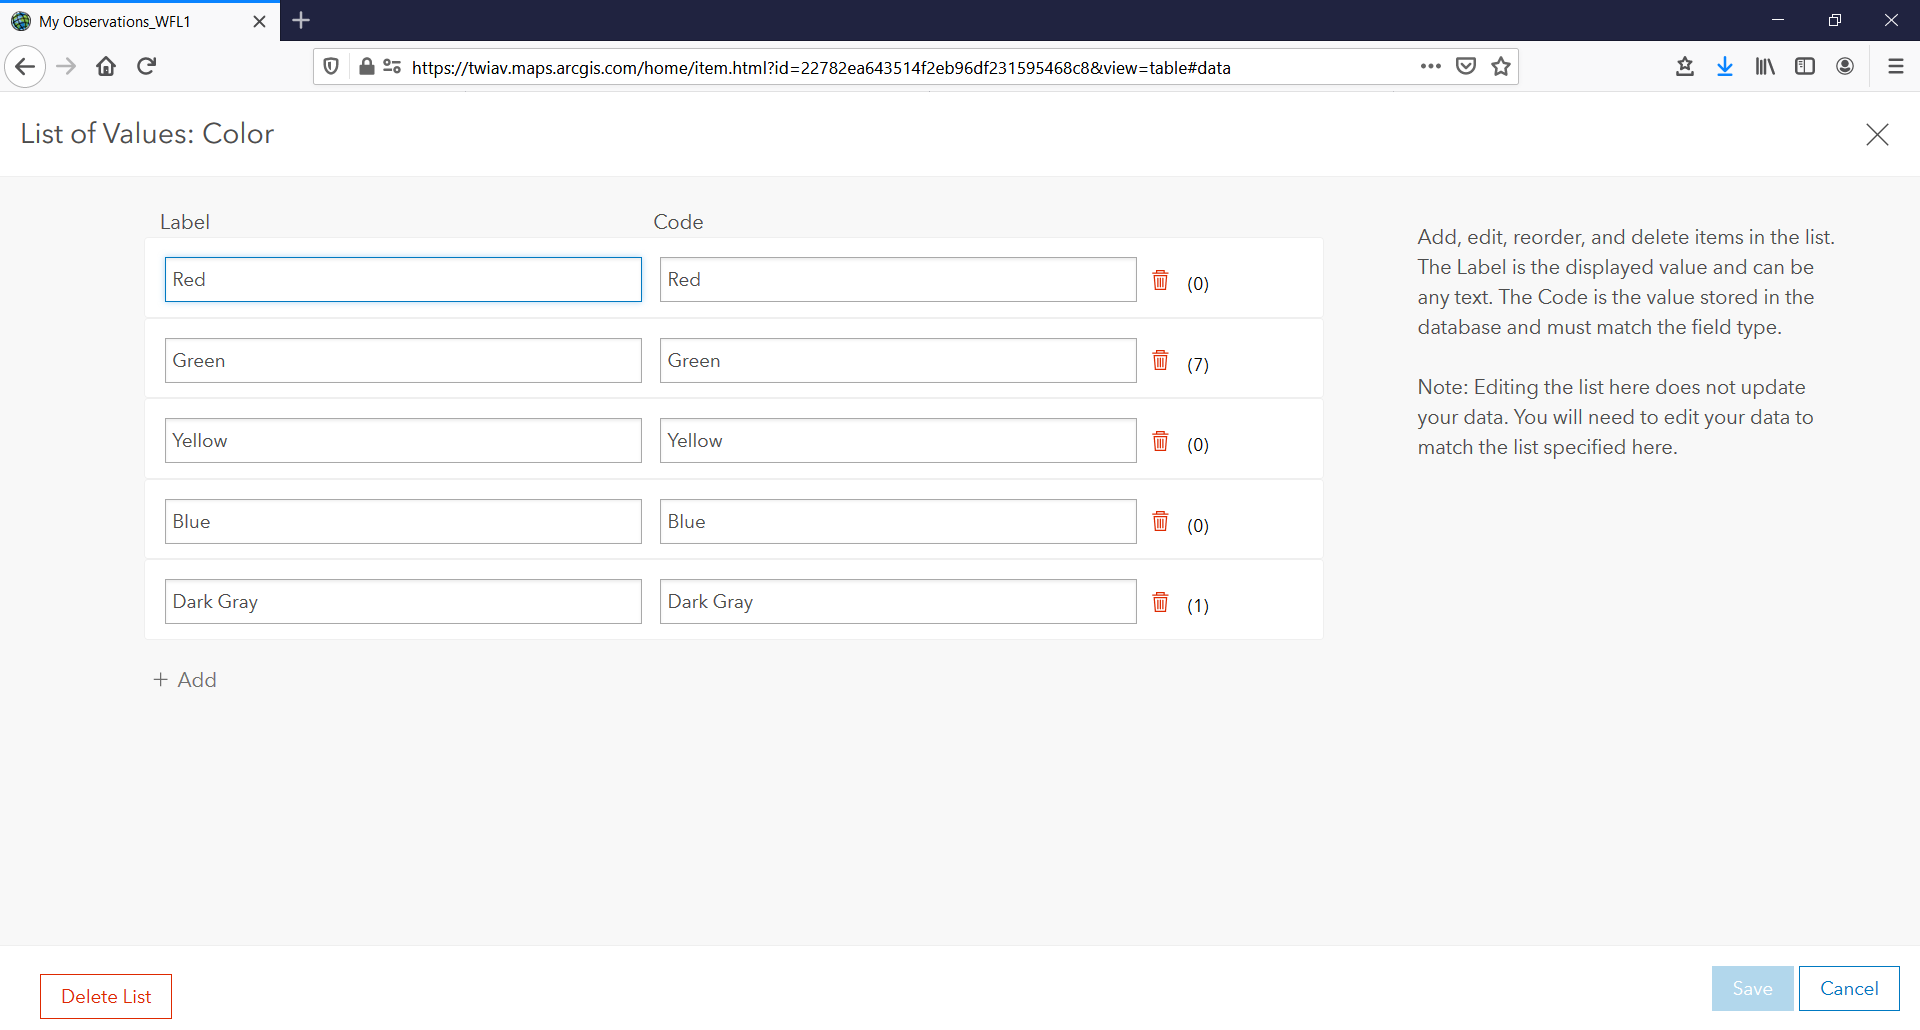Bookmark this page with the star icon

point(1500,66)
